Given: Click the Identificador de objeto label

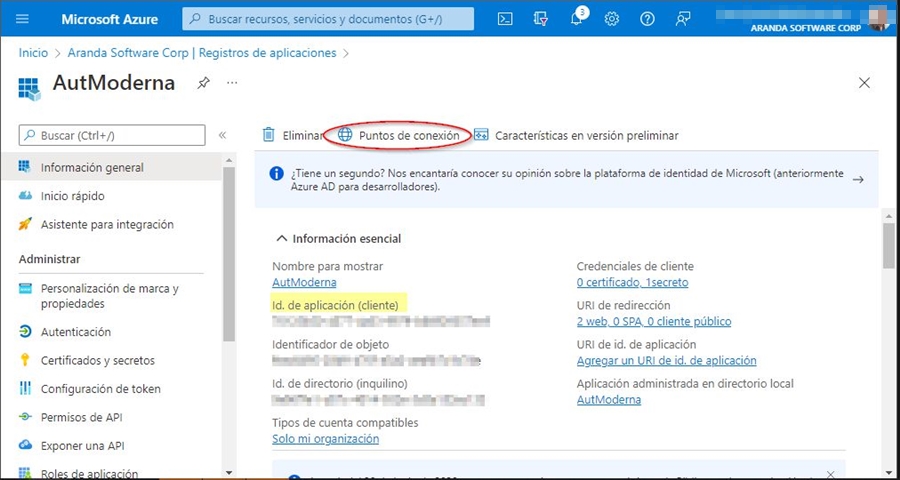Looking at the screenshot, I should click(x=331, y=344).
